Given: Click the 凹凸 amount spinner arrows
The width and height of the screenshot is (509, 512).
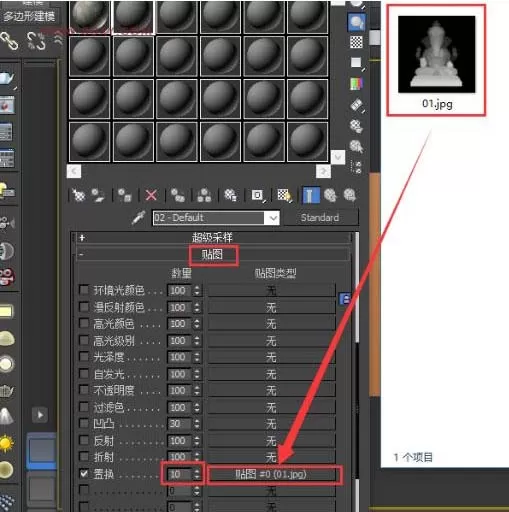Looking at the screenshot, I should 197,424.
